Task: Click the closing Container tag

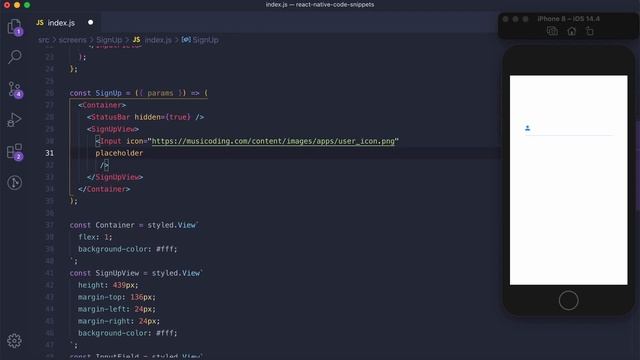Action: (104, 189)
